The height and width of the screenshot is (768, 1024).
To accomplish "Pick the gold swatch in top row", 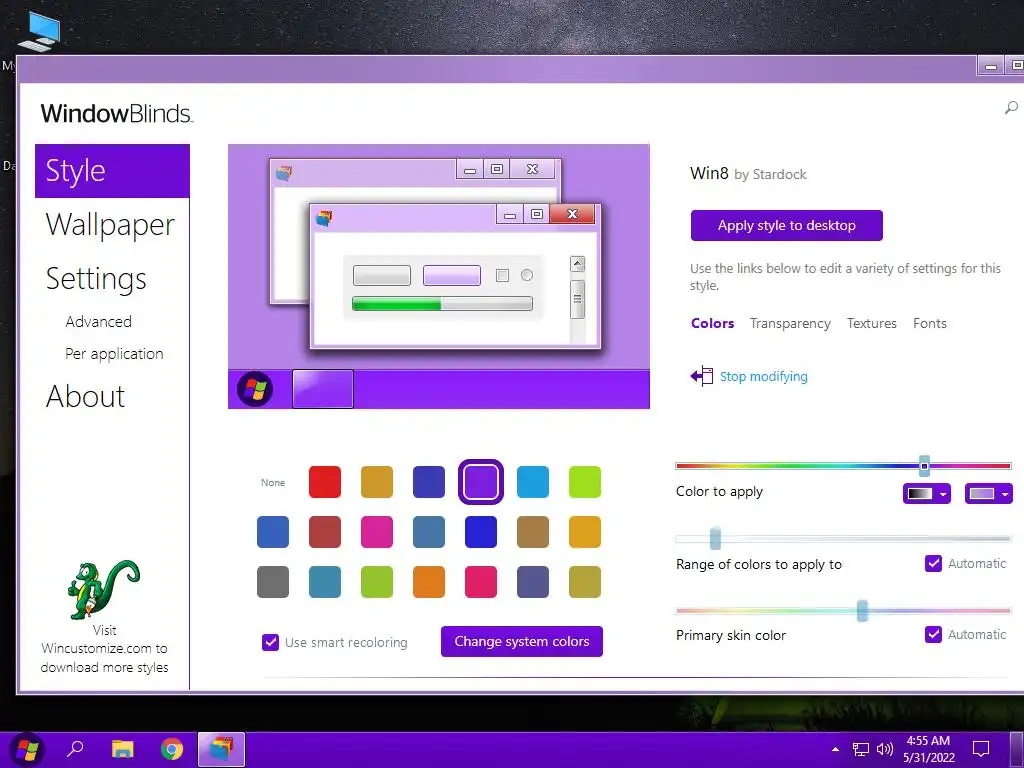I will click(x=377, y=482).
